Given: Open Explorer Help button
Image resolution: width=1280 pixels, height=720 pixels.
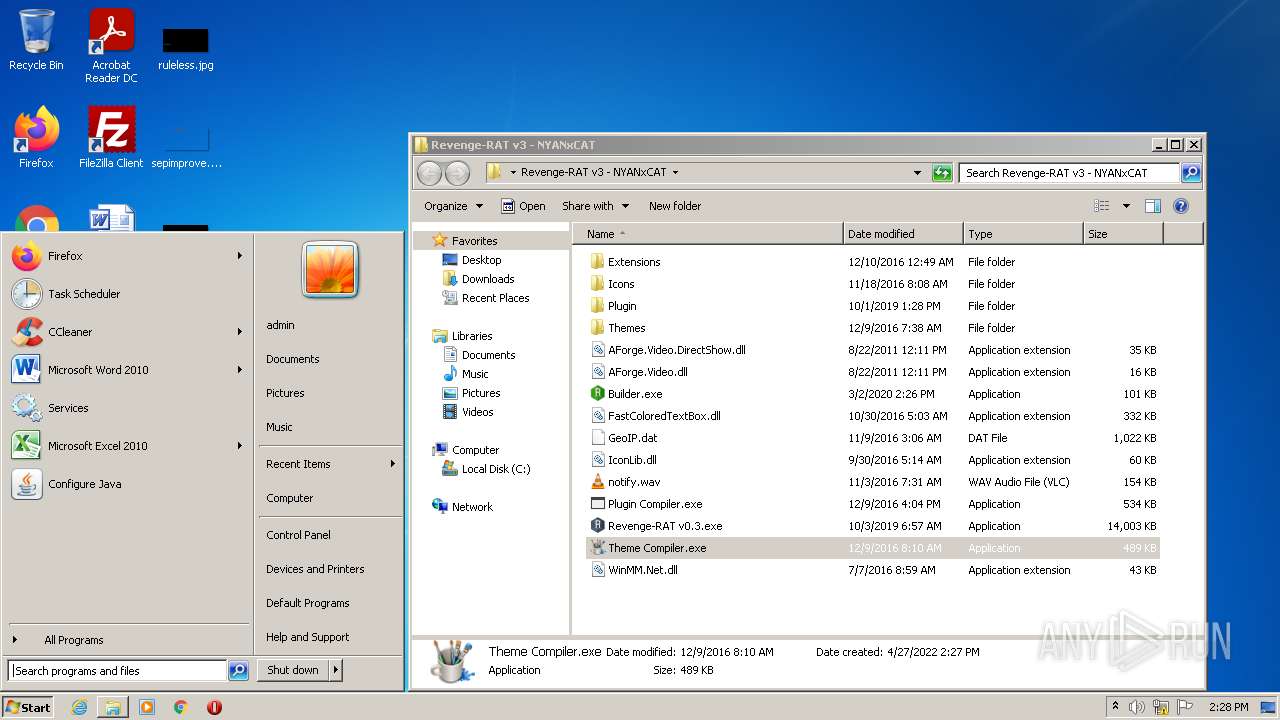Looking at the screenshot, I should tap(1180, 206).
